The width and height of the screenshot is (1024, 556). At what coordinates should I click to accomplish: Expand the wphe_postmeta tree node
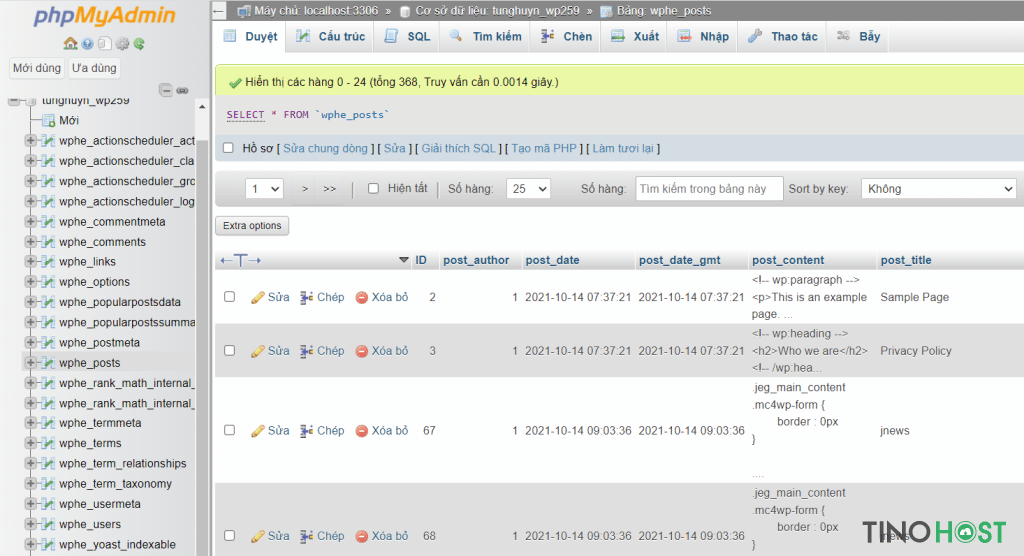tap(29, 342)
